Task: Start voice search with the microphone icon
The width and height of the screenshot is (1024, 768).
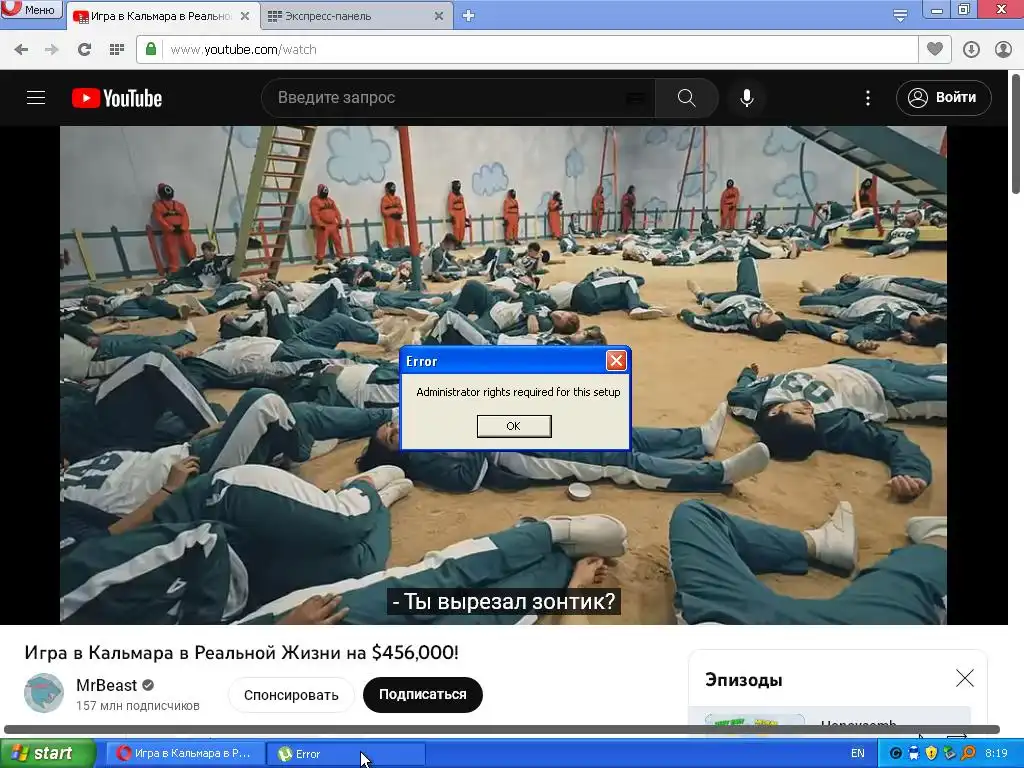Action: 746,98
